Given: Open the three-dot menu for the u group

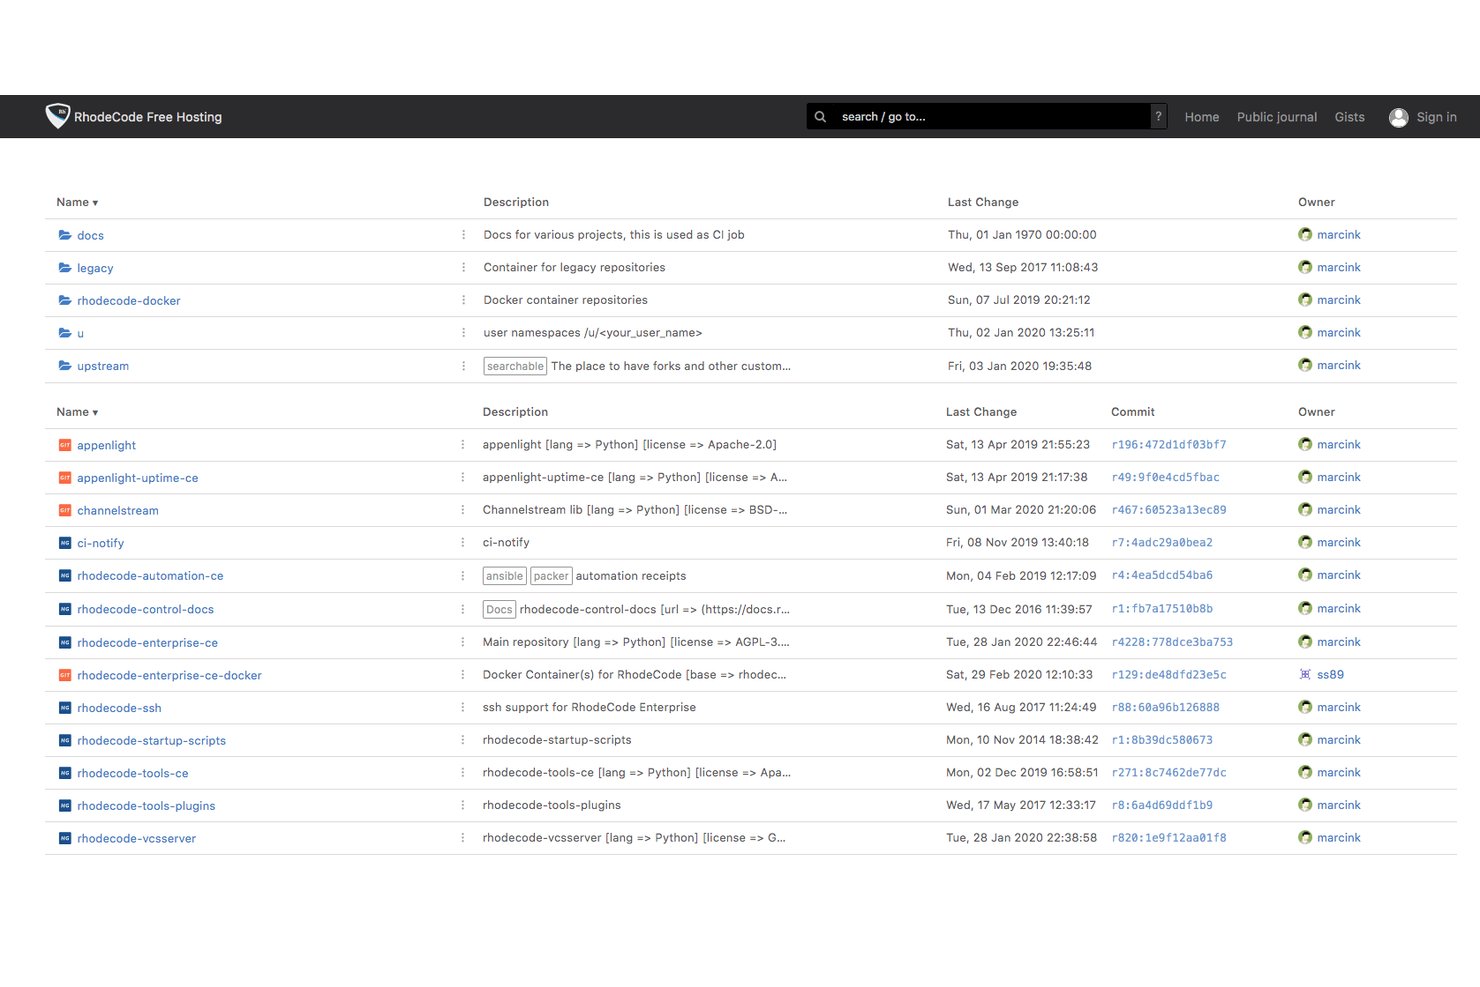Looking at the screenshot, I should 463,333.
